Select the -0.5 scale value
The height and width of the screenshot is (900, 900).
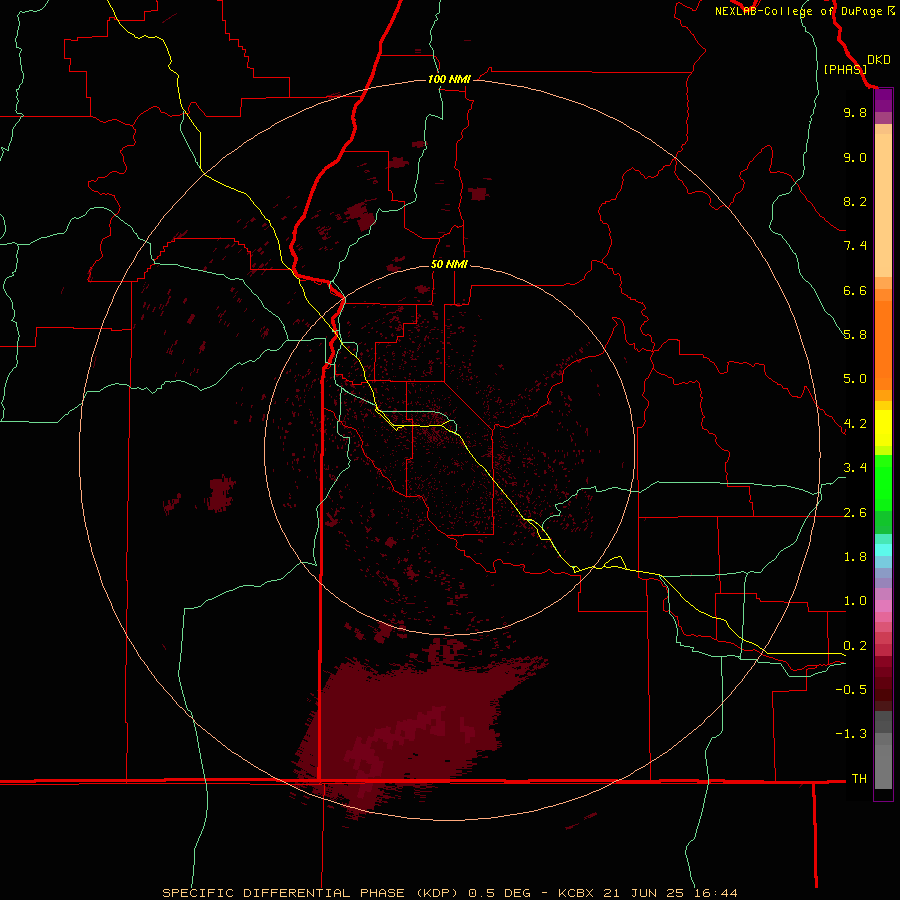(851, 690)
